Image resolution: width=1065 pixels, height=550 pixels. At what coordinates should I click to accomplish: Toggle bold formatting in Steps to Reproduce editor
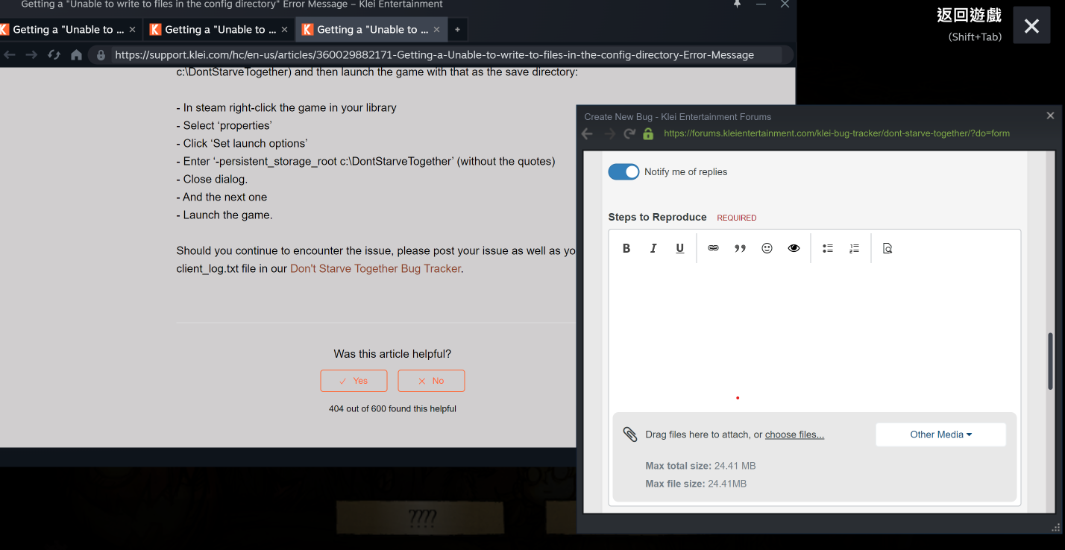pos(626,249)
